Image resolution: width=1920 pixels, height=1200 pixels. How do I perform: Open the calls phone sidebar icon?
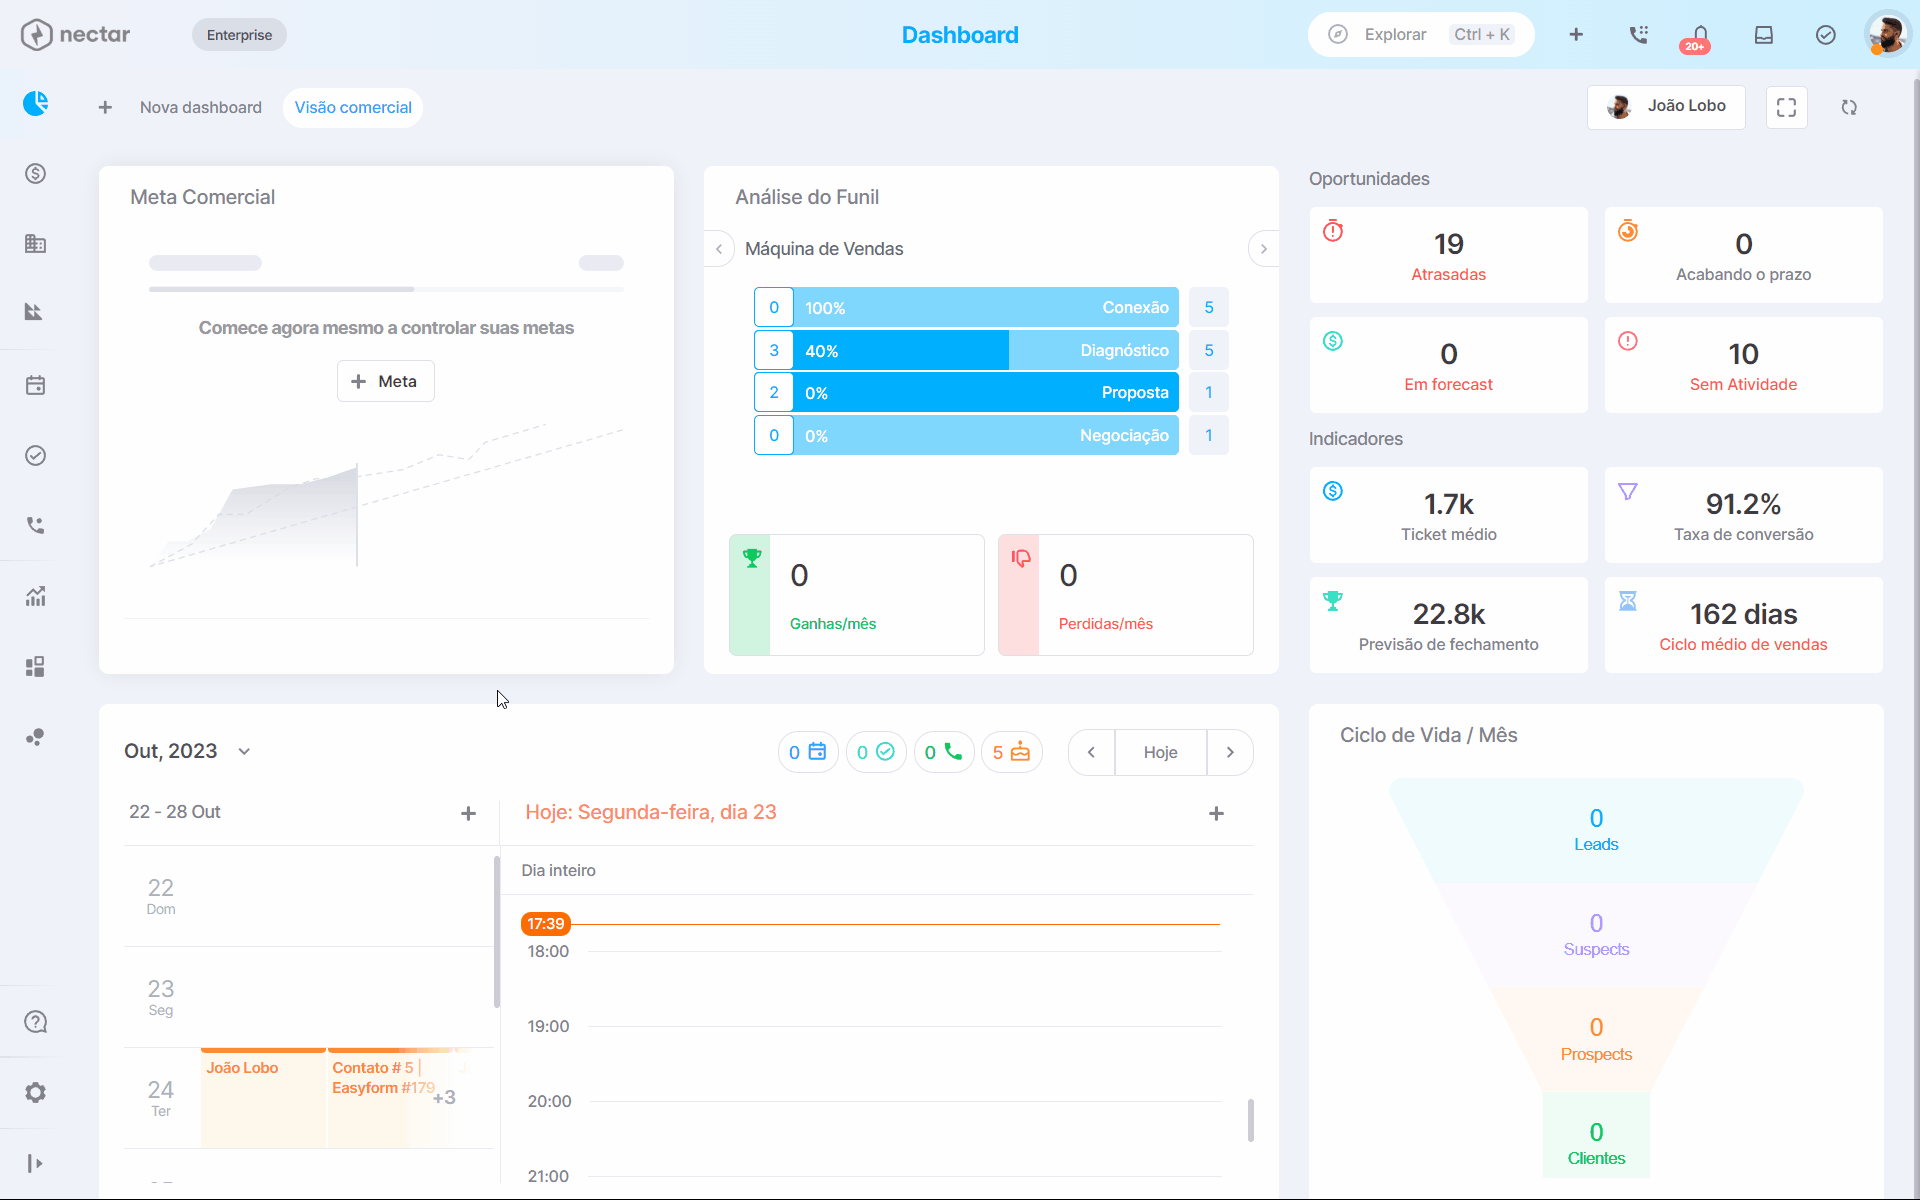(36, 525)
